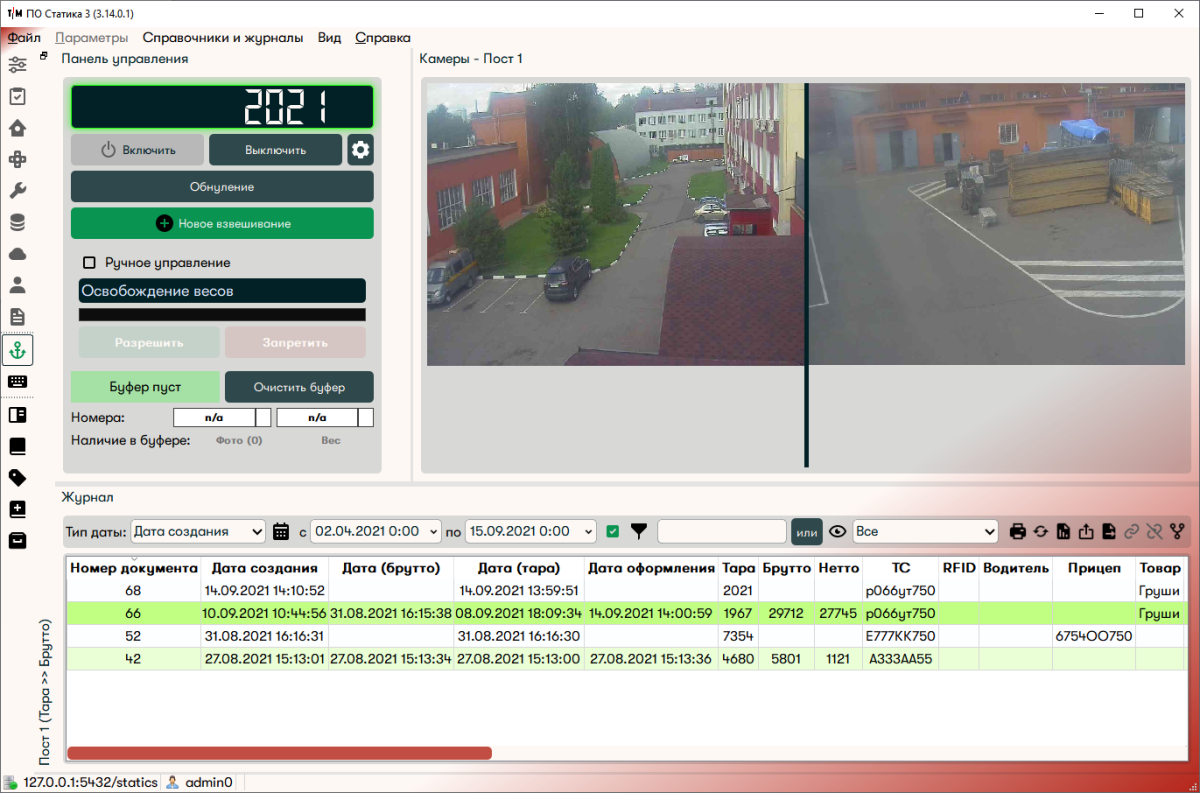Open the user person sidebar icon

click(x=17, y=285)
